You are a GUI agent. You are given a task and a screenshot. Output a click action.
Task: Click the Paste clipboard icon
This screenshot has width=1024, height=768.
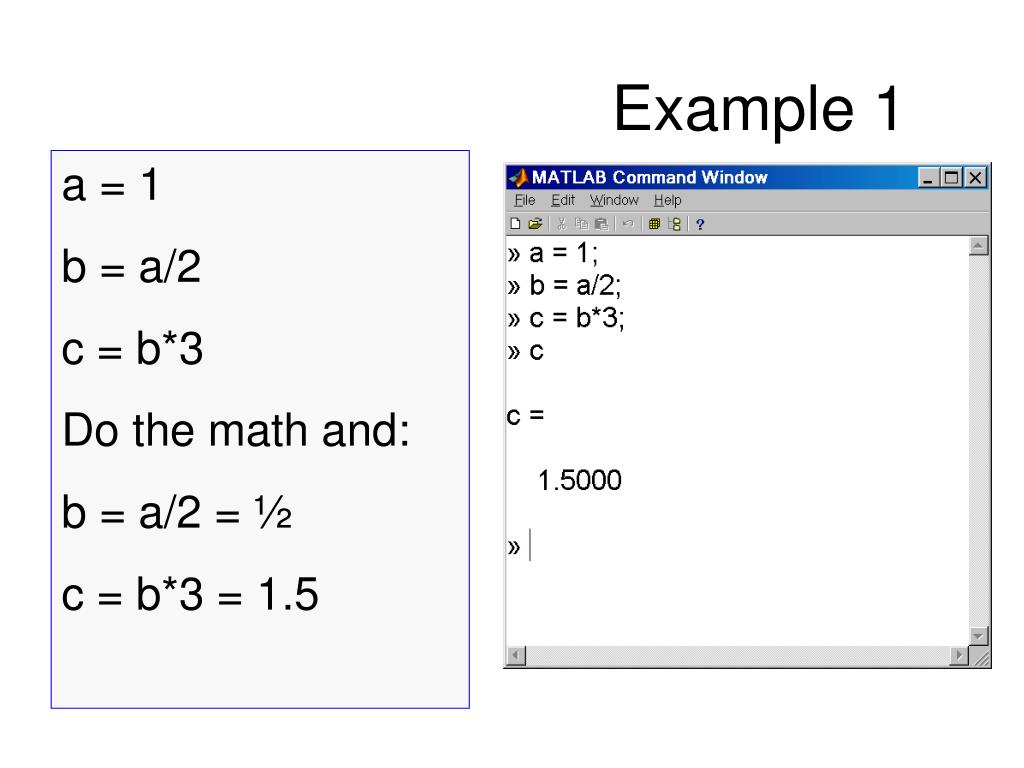coord(601,224)
